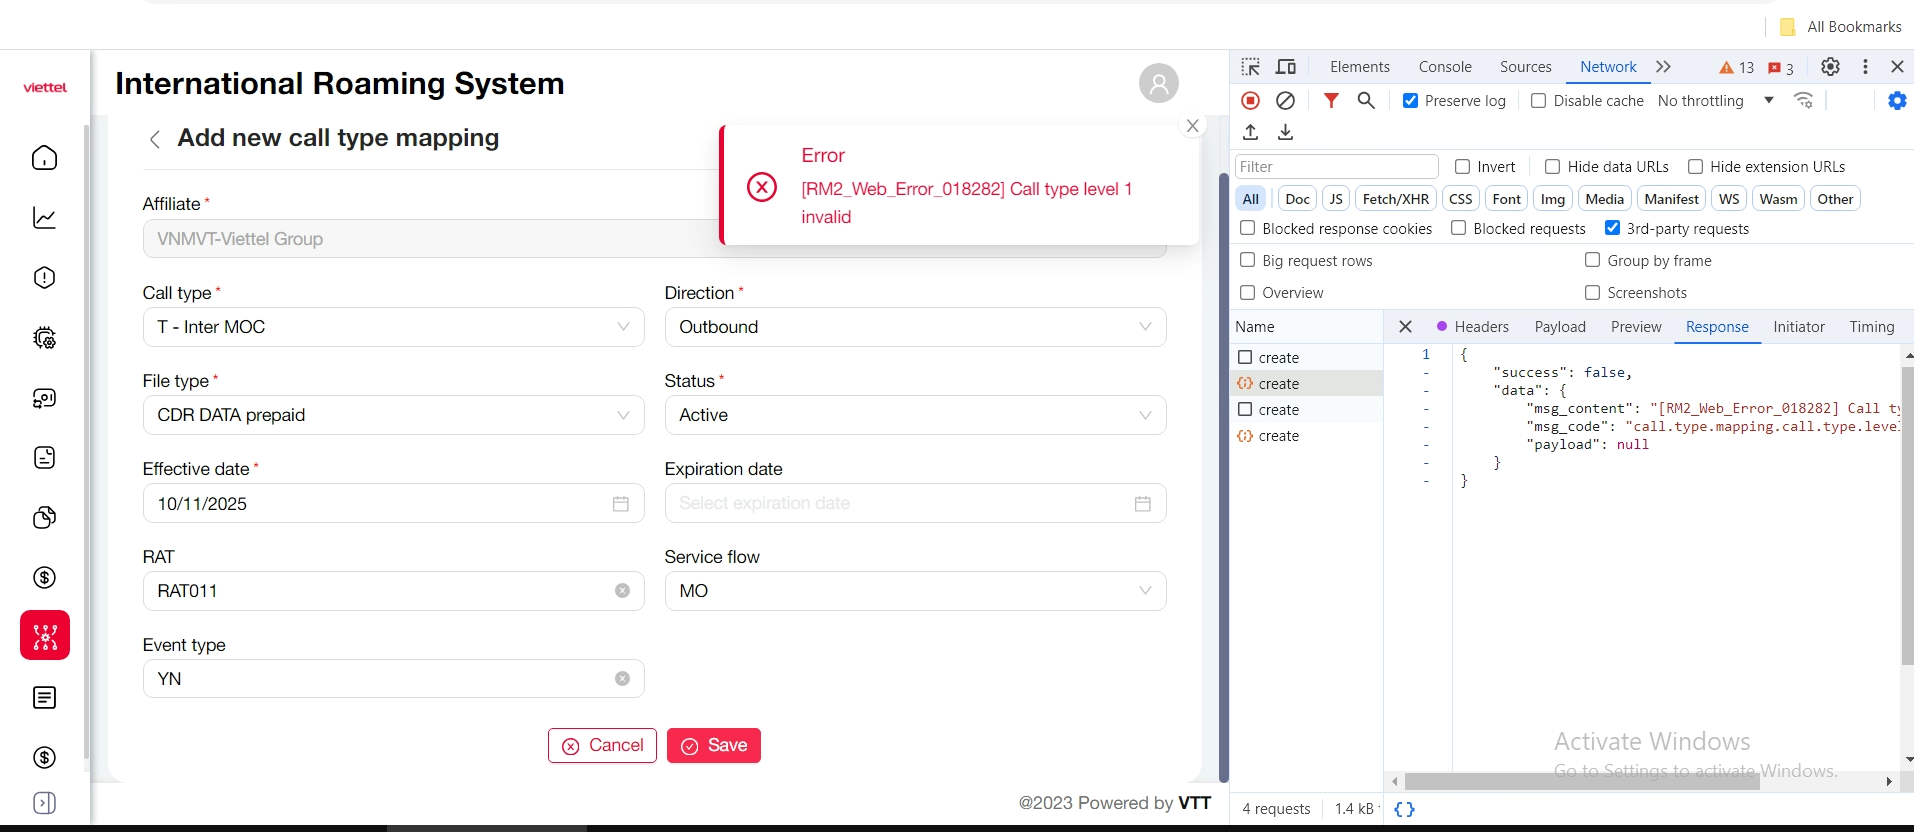The image size is (1914, 832).
Task: Open the Direction dropdown showing Outbound
Action: click(x=914, y=327)
